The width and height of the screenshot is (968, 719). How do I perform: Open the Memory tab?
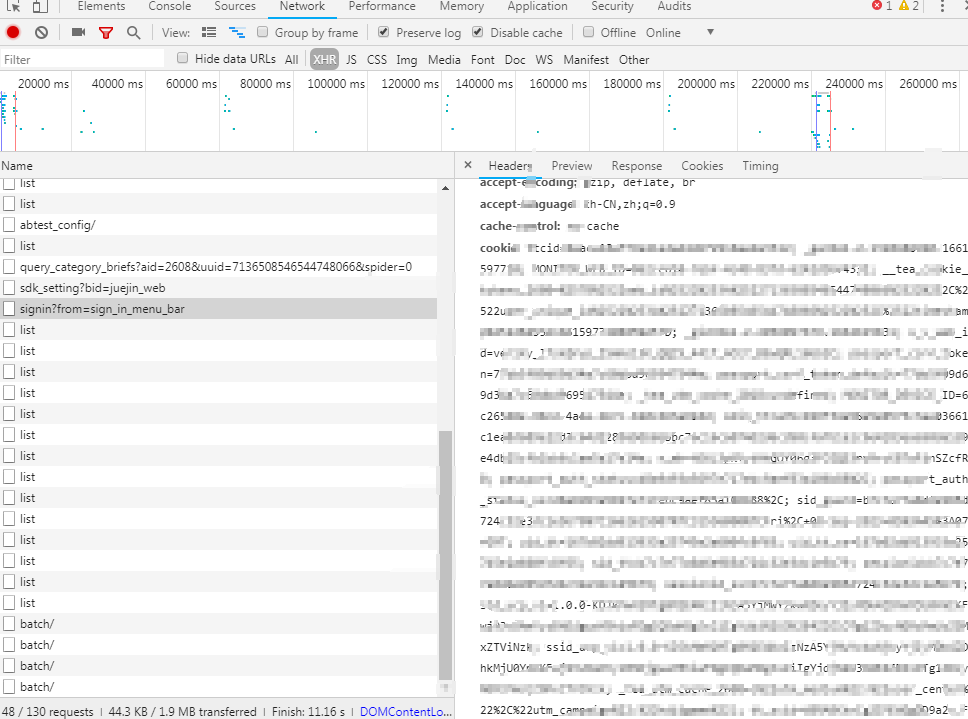pyautogui.click(x=462, y=6)
